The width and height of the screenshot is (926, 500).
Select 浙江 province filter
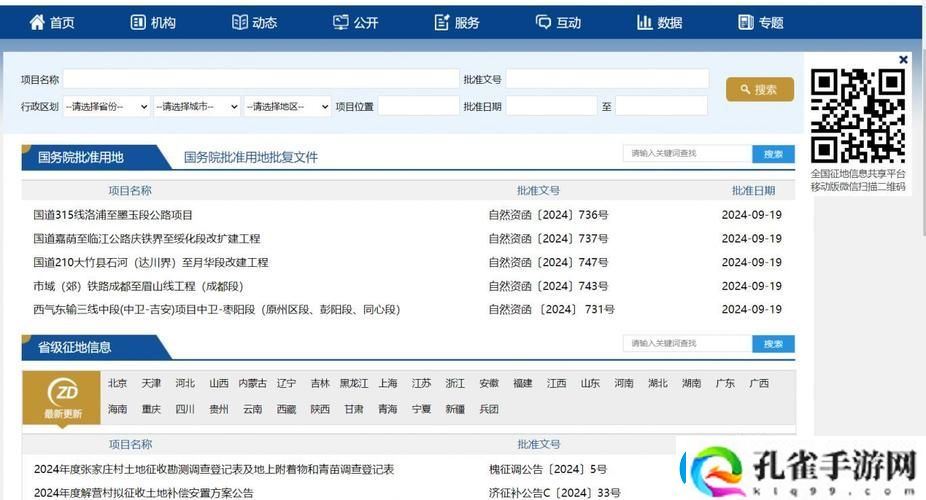[455, 383]
